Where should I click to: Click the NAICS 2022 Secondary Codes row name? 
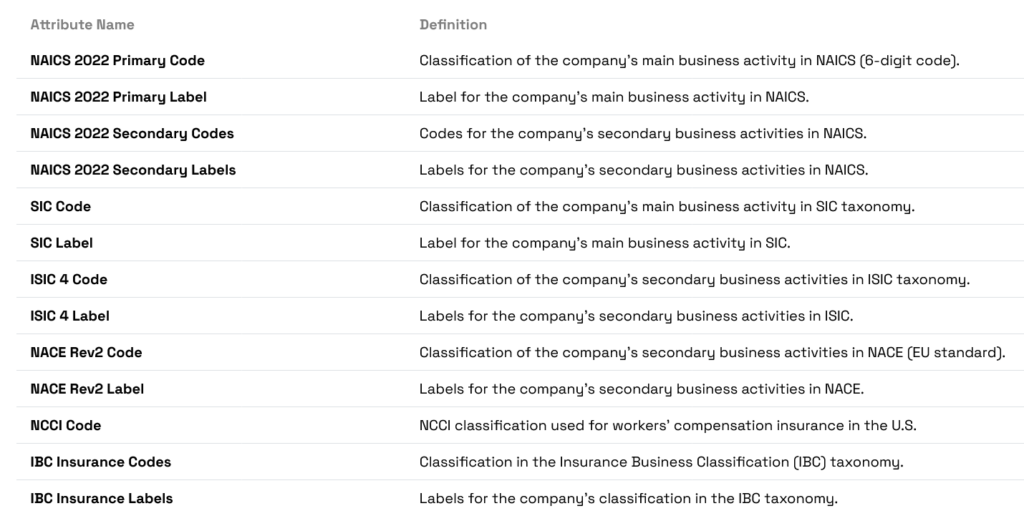click(132, 134)
